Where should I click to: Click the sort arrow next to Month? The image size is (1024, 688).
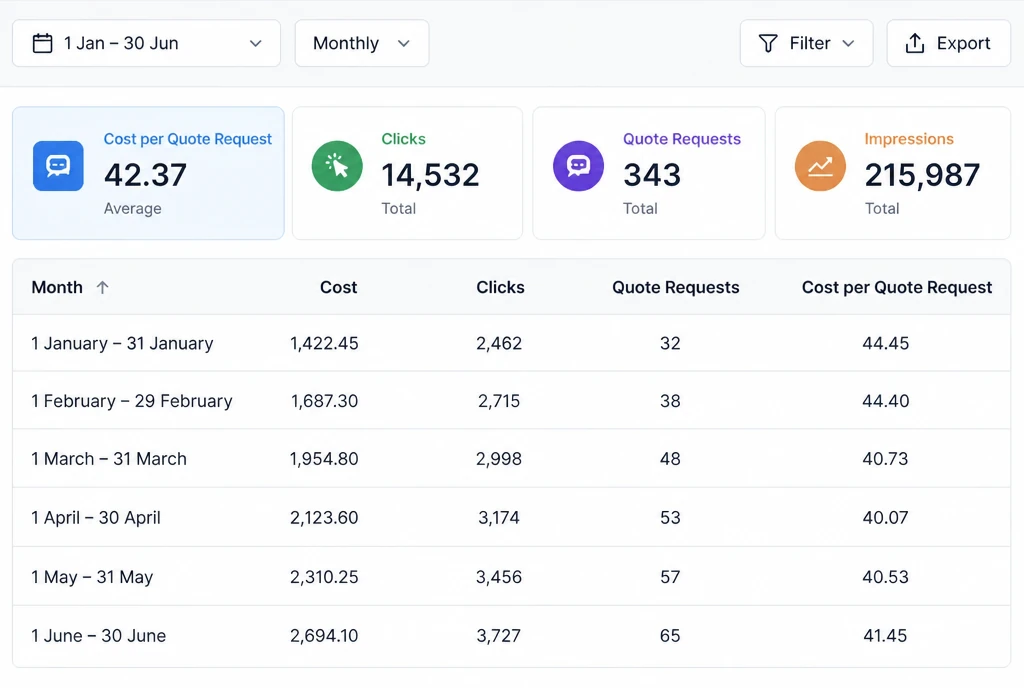(103, 287)
